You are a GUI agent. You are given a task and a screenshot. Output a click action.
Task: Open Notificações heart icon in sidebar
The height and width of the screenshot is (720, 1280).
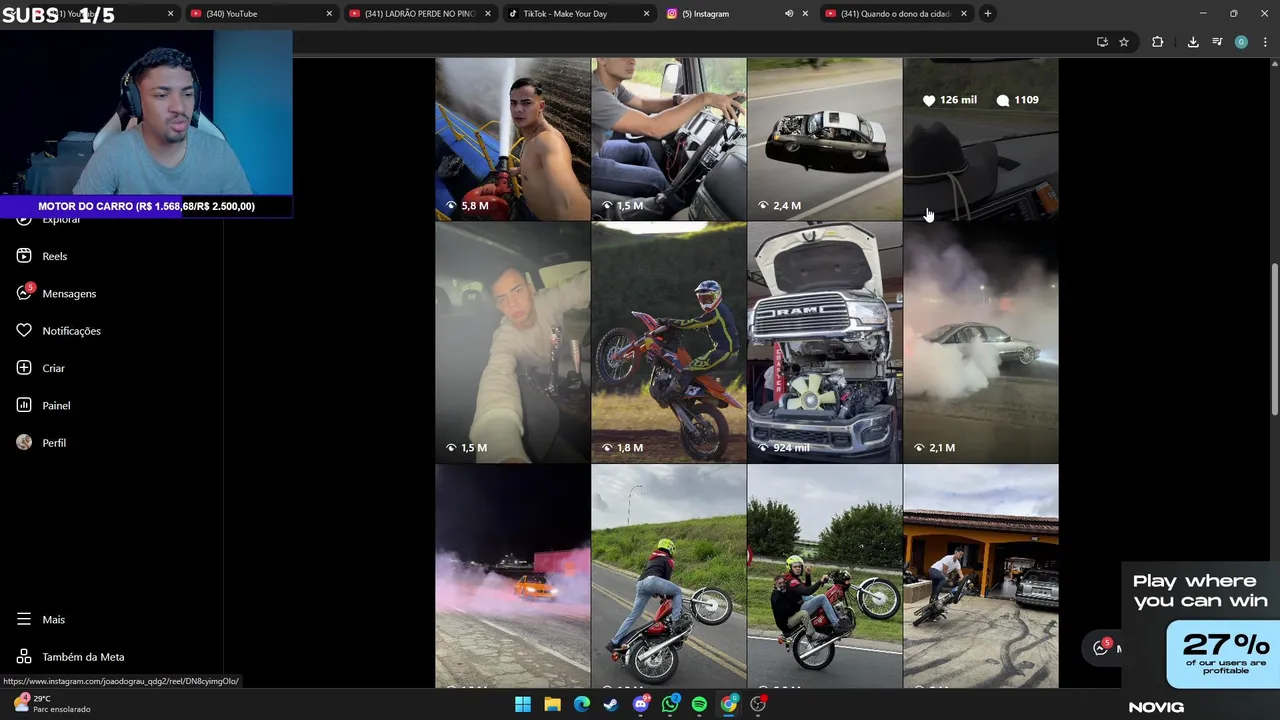pos(24,330)
